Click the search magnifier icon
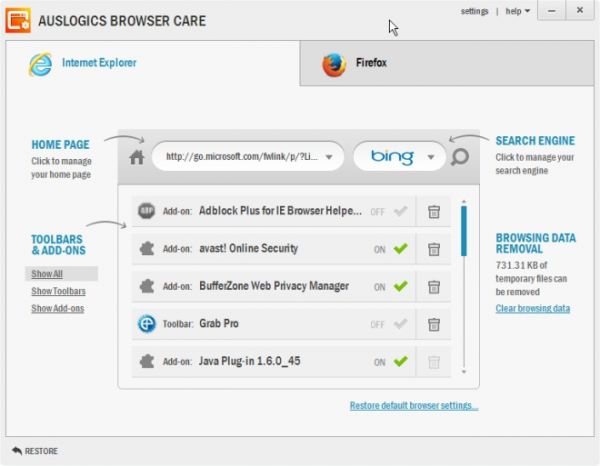Screen dimensions: 600x466 (460, 157)
